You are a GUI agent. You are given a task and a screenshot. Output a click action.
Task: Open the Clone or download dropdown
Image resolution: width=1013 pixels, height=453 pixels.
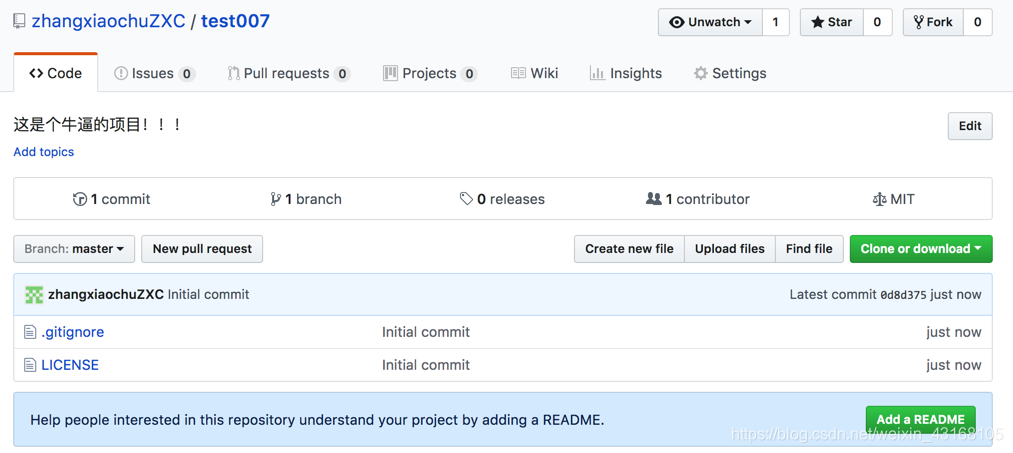coord(921,249)
